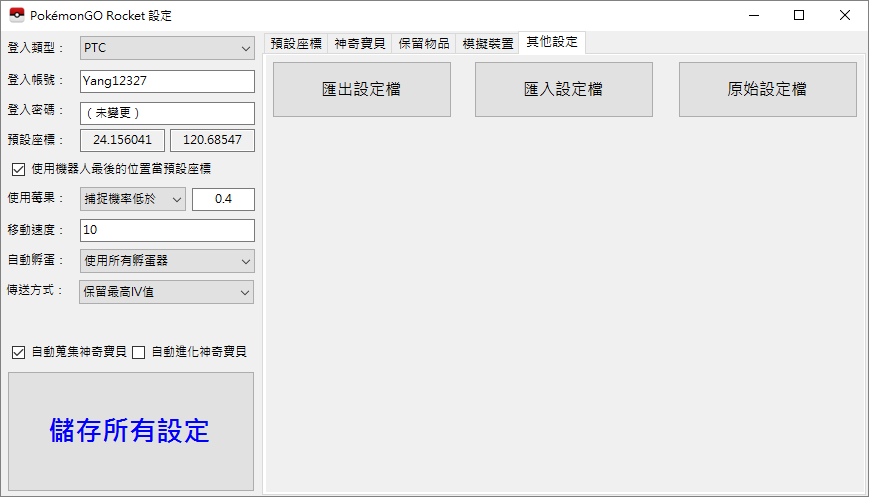This screenshot has height=497, width=869.
Task: Click the latitude field 24.156041
Action: tap(122, 140)
